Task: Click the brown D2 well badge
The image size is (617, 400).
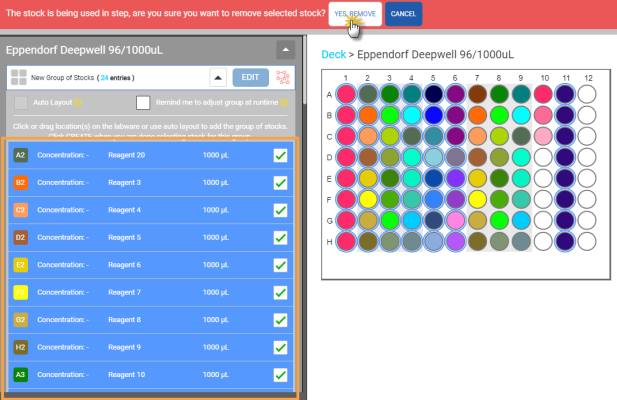Action: 21,238
